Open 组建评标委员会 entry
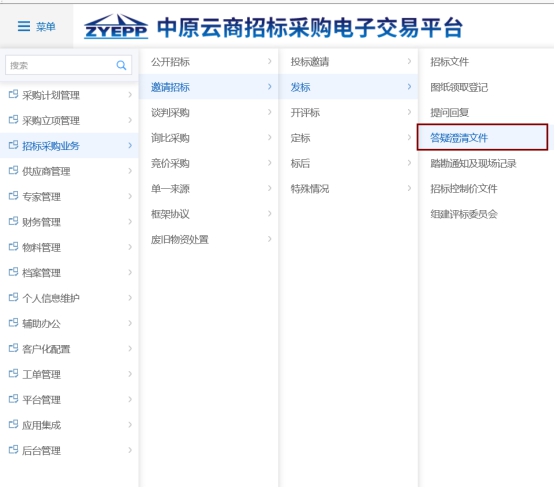Image resolution: width=555 pixels, height=488 pixels. (x=464, y=214)
